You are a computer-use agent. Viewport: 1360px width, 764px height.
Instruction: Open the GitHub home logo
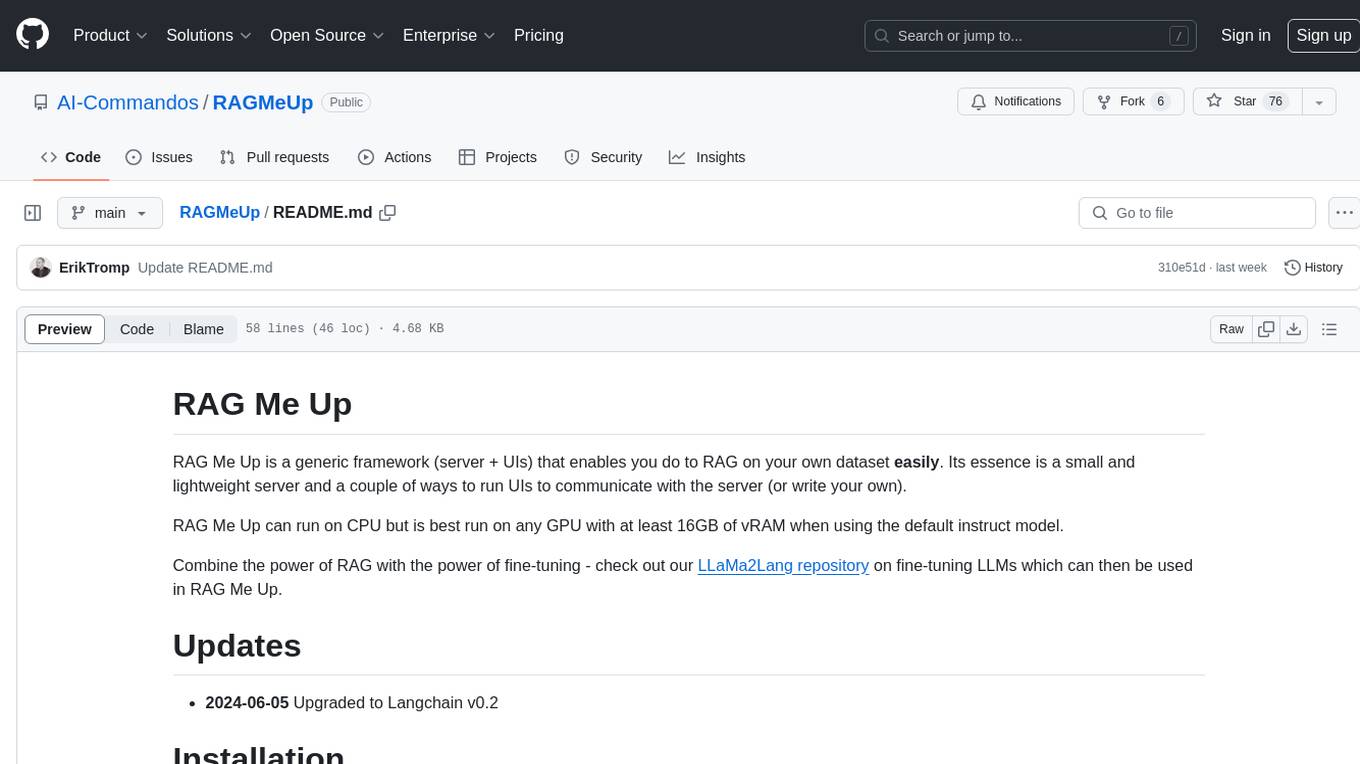point(32,35)
